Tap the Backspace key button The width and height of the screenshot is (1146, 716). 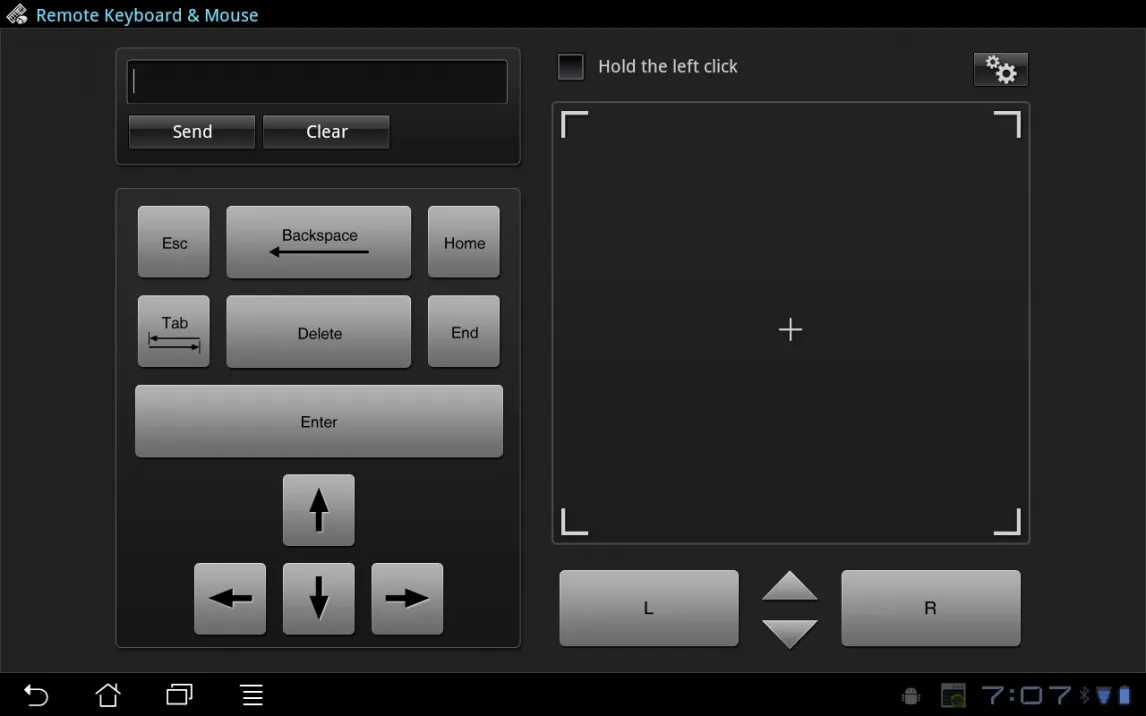[318, 242]
